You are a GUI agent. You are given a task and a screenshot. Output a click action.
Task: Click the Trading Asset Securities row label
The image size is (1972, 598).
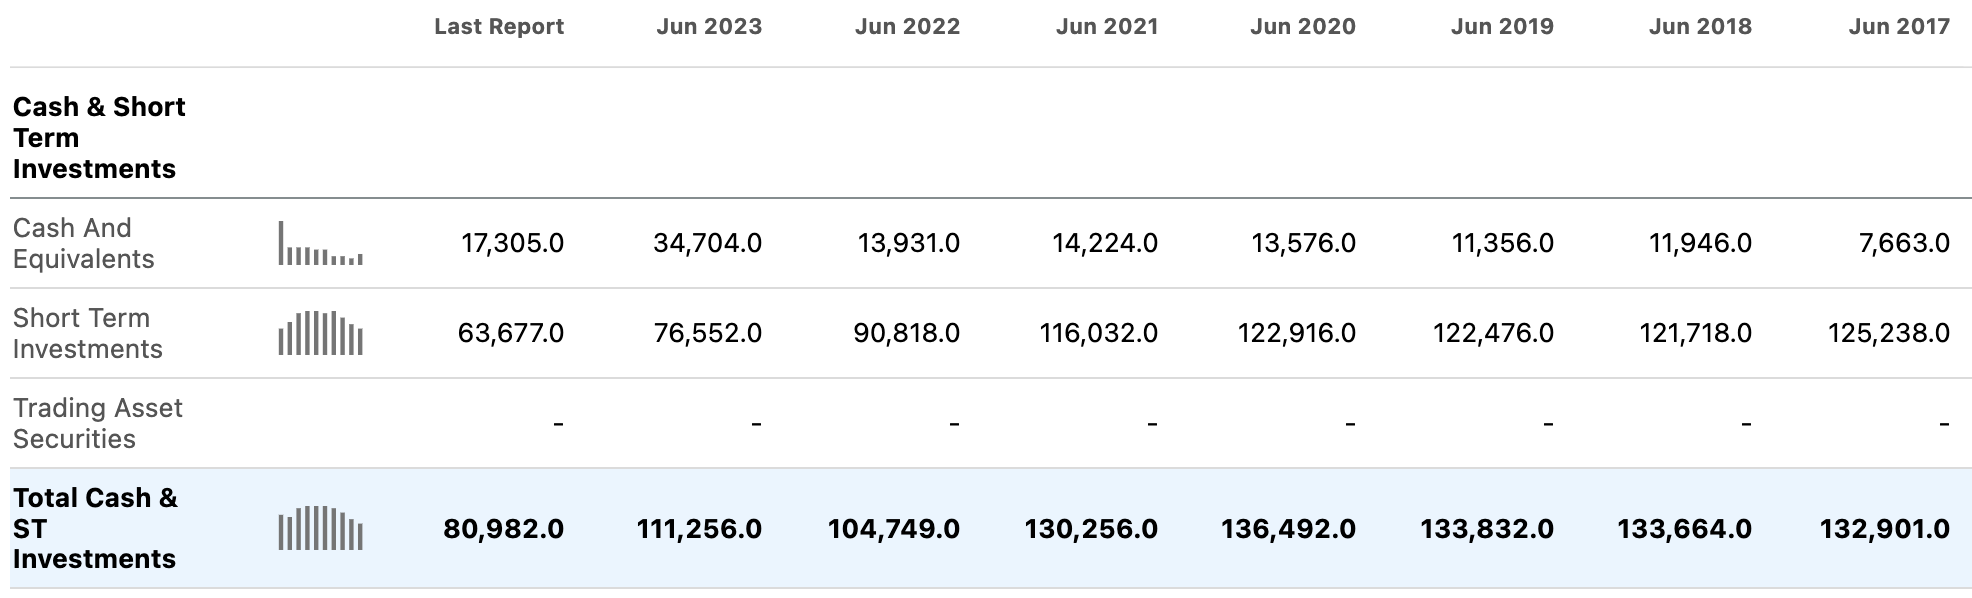pos(97,423)
